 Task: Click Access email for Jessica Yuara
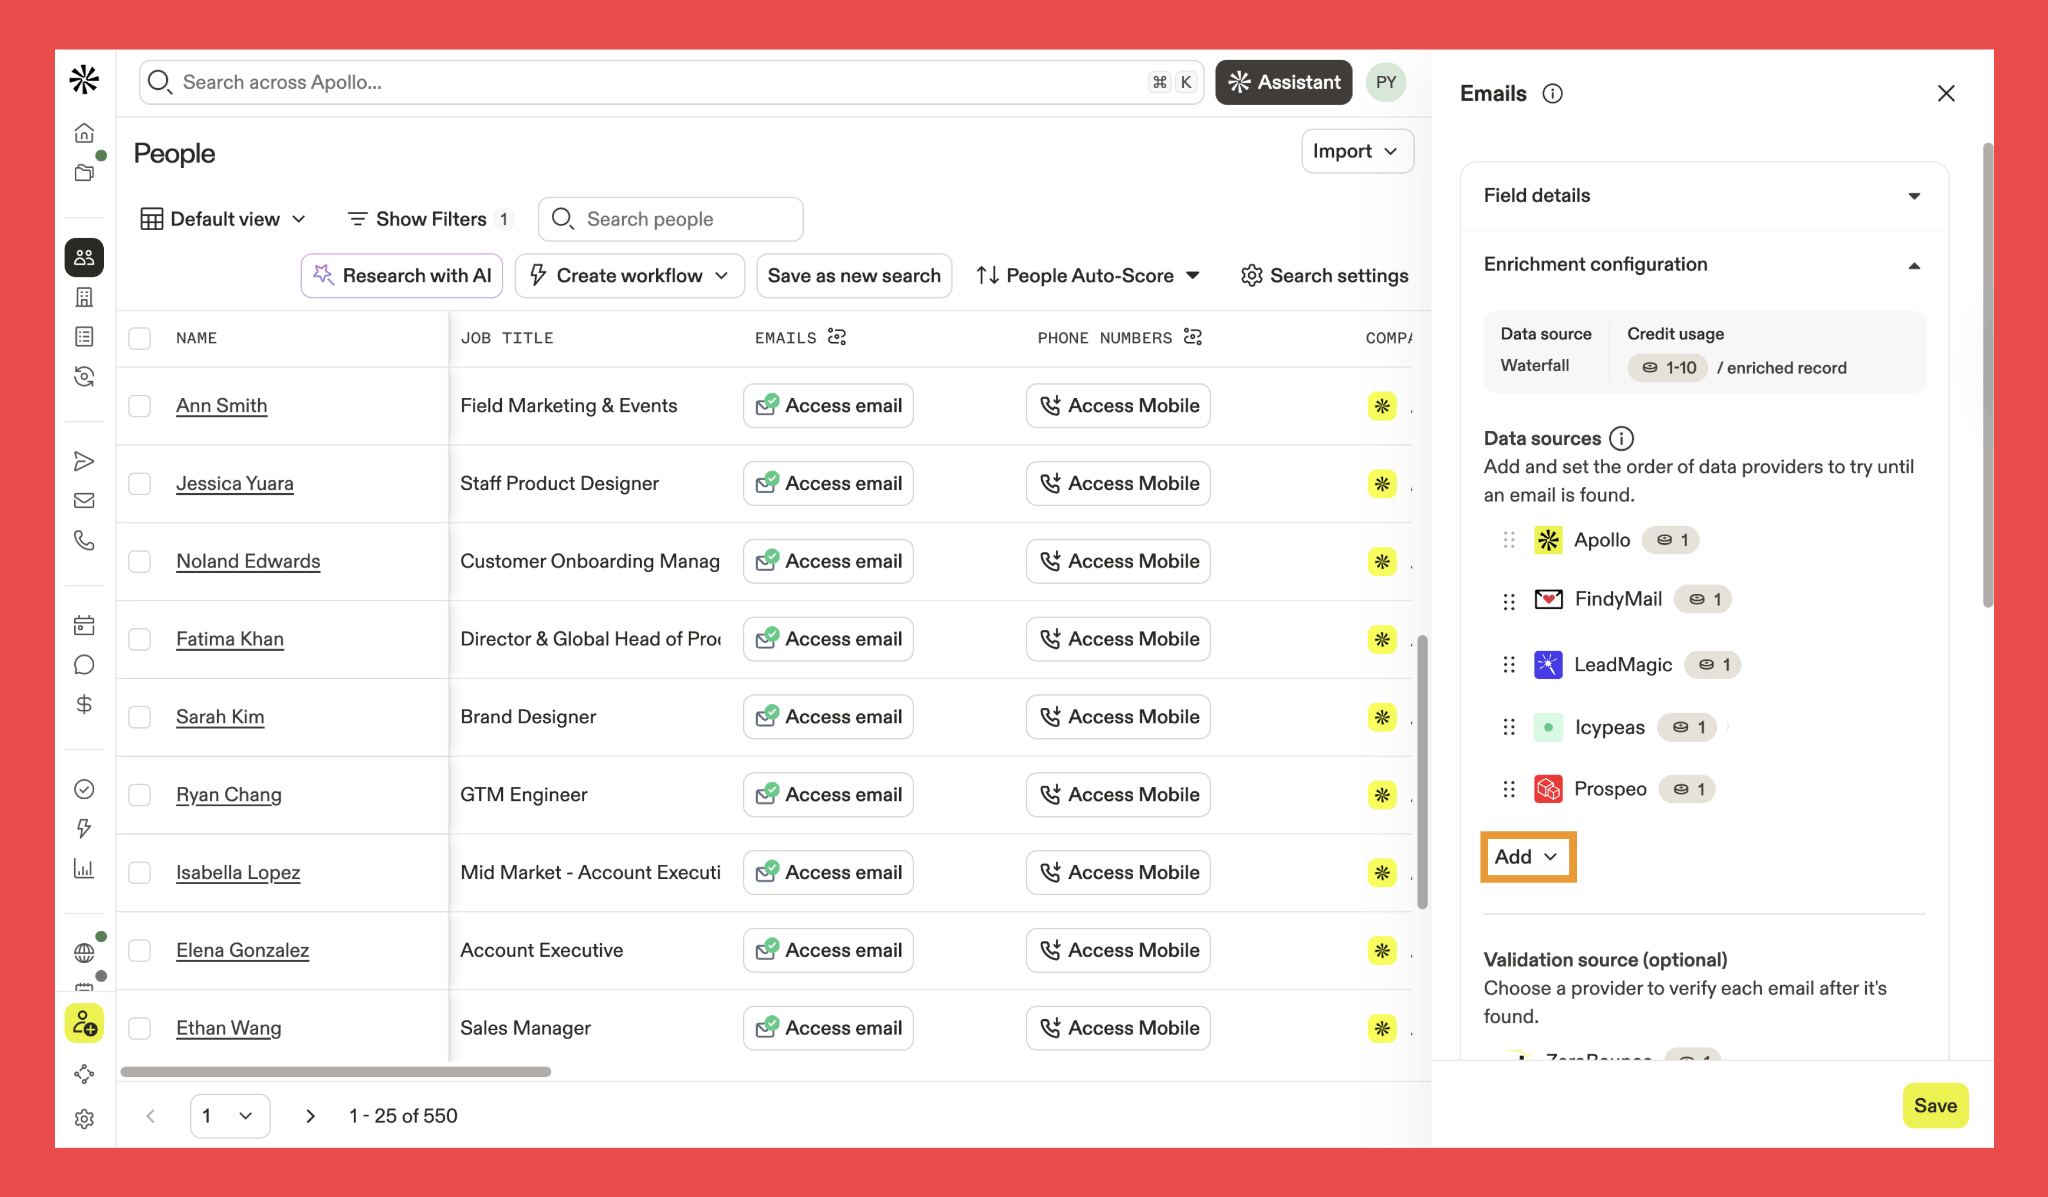pos(828,484)
